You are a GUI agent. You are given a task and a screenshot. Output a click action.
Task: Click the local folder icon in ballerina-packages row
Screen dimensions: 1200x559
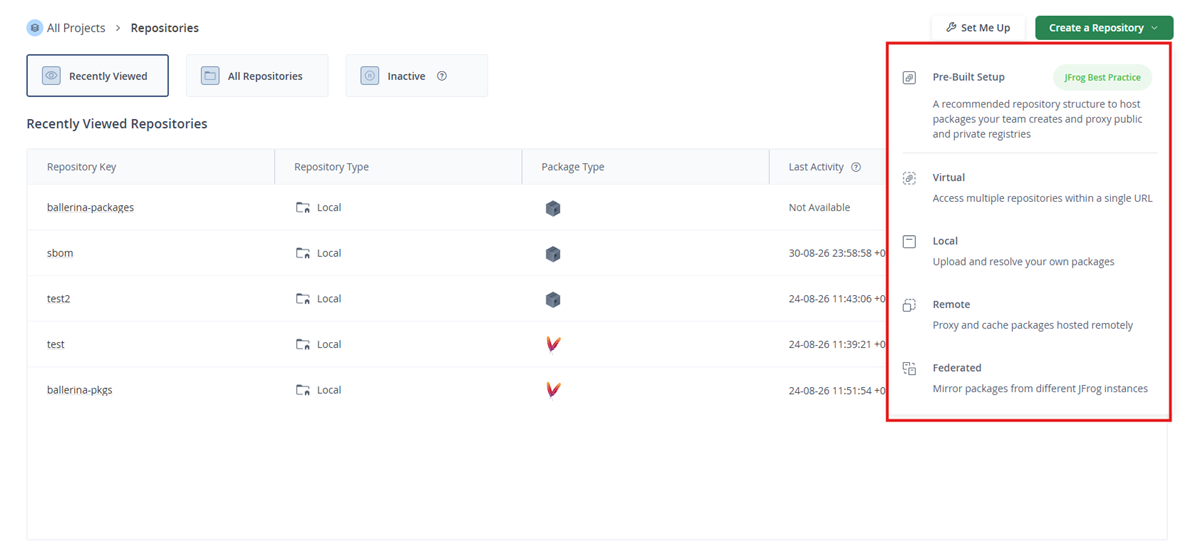[x=303, y=208]
